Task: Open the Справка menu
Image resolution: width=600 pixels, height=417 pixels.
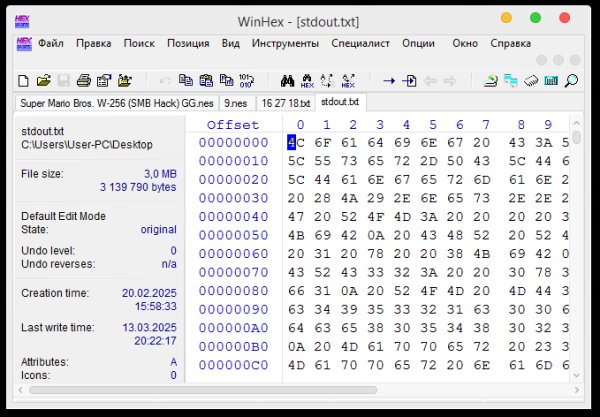Action: 510,43
